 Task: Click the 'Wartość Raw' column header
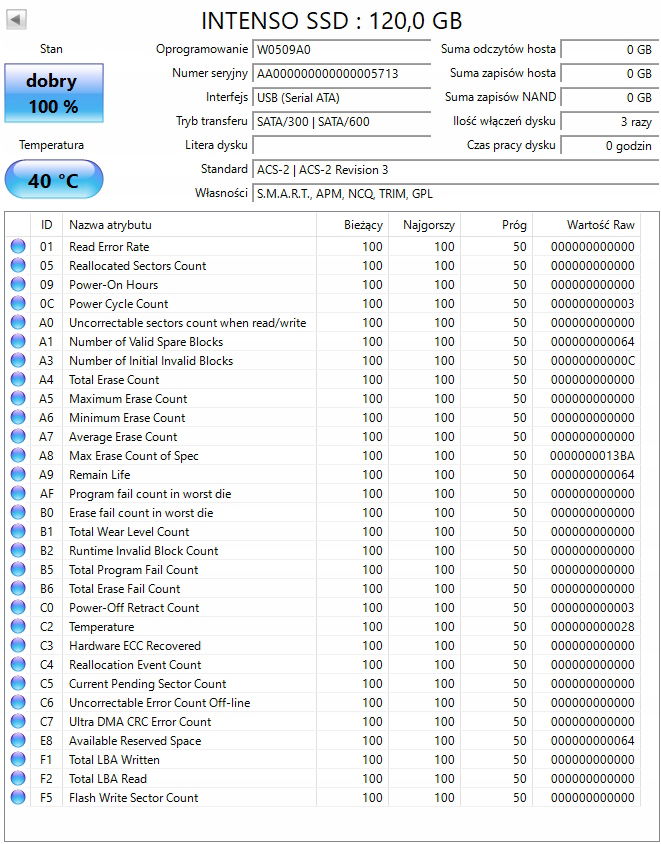click(600, 225)
